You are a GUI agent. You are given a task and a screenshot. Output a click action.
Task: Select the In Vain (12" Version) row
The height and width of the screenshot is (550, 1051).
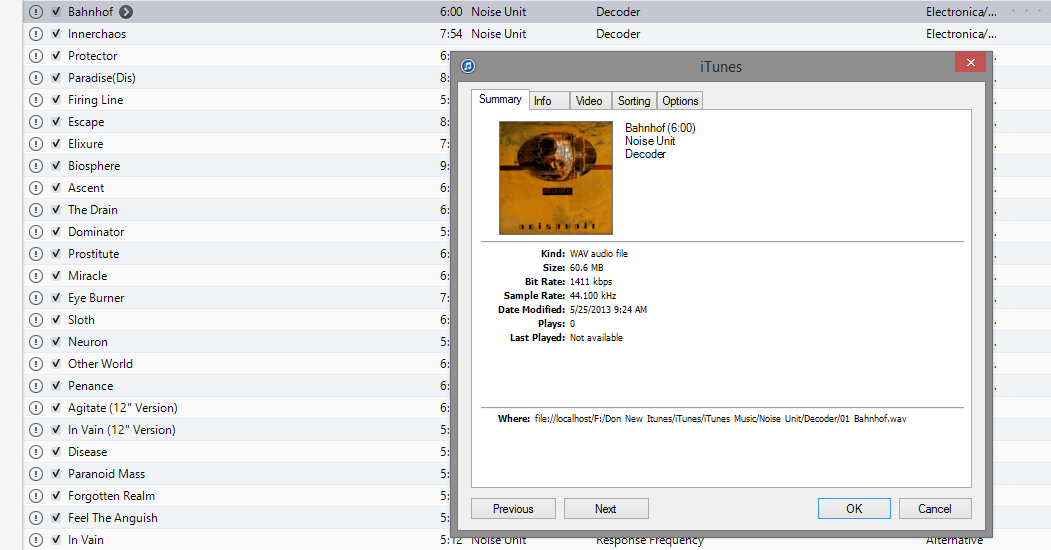point(236,430)
